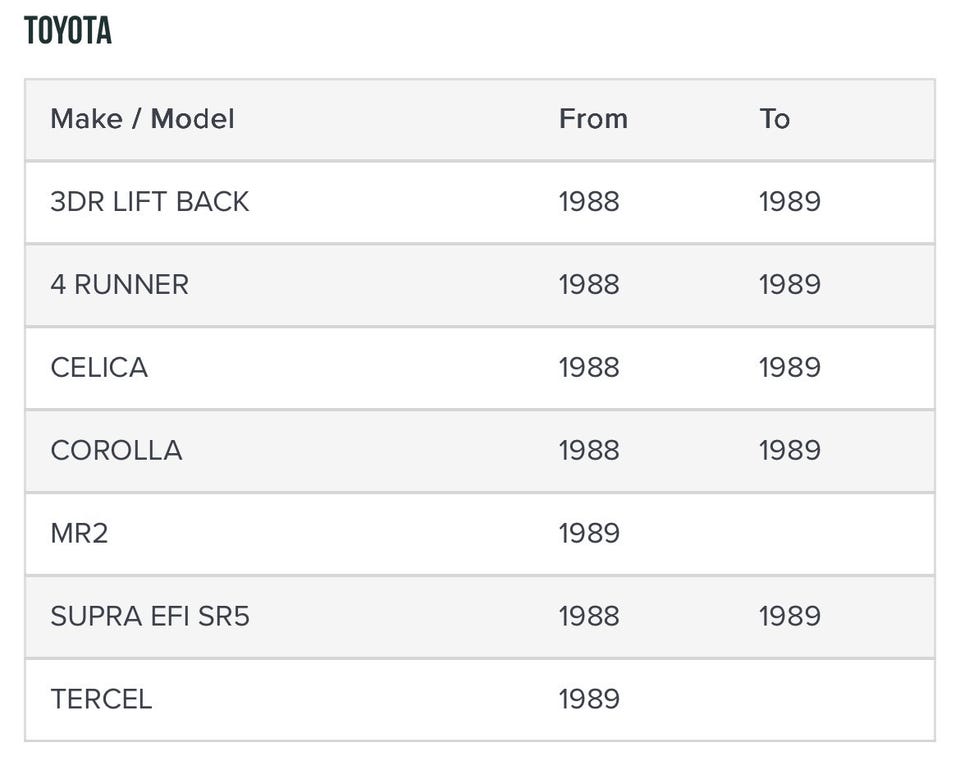Click the To column header
Image resolution: width=960 pixels, height=761 pixels.
(x=774, y=119)
